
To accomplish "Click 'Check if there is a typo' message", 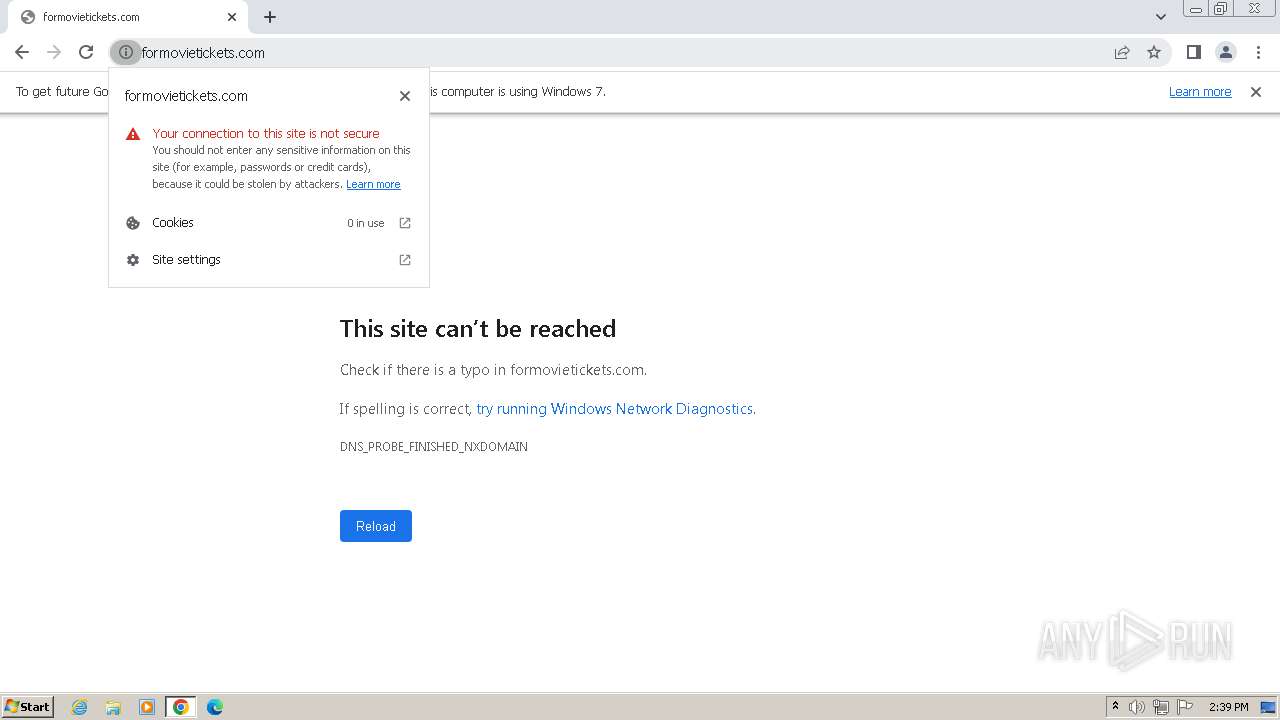I will tap(493, 370).
